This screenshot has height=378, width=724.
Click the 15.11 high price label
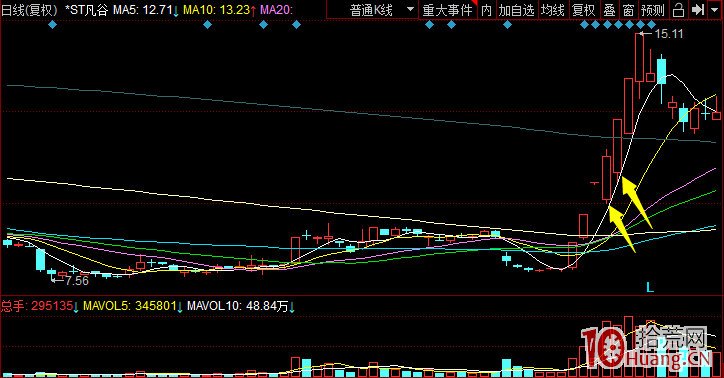point(668,34)
